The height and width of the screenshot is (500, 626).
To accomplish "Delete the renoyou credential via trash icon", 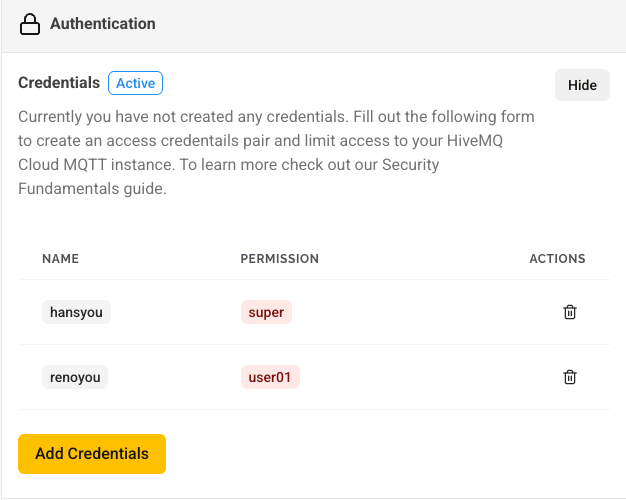I will (570, 377).
